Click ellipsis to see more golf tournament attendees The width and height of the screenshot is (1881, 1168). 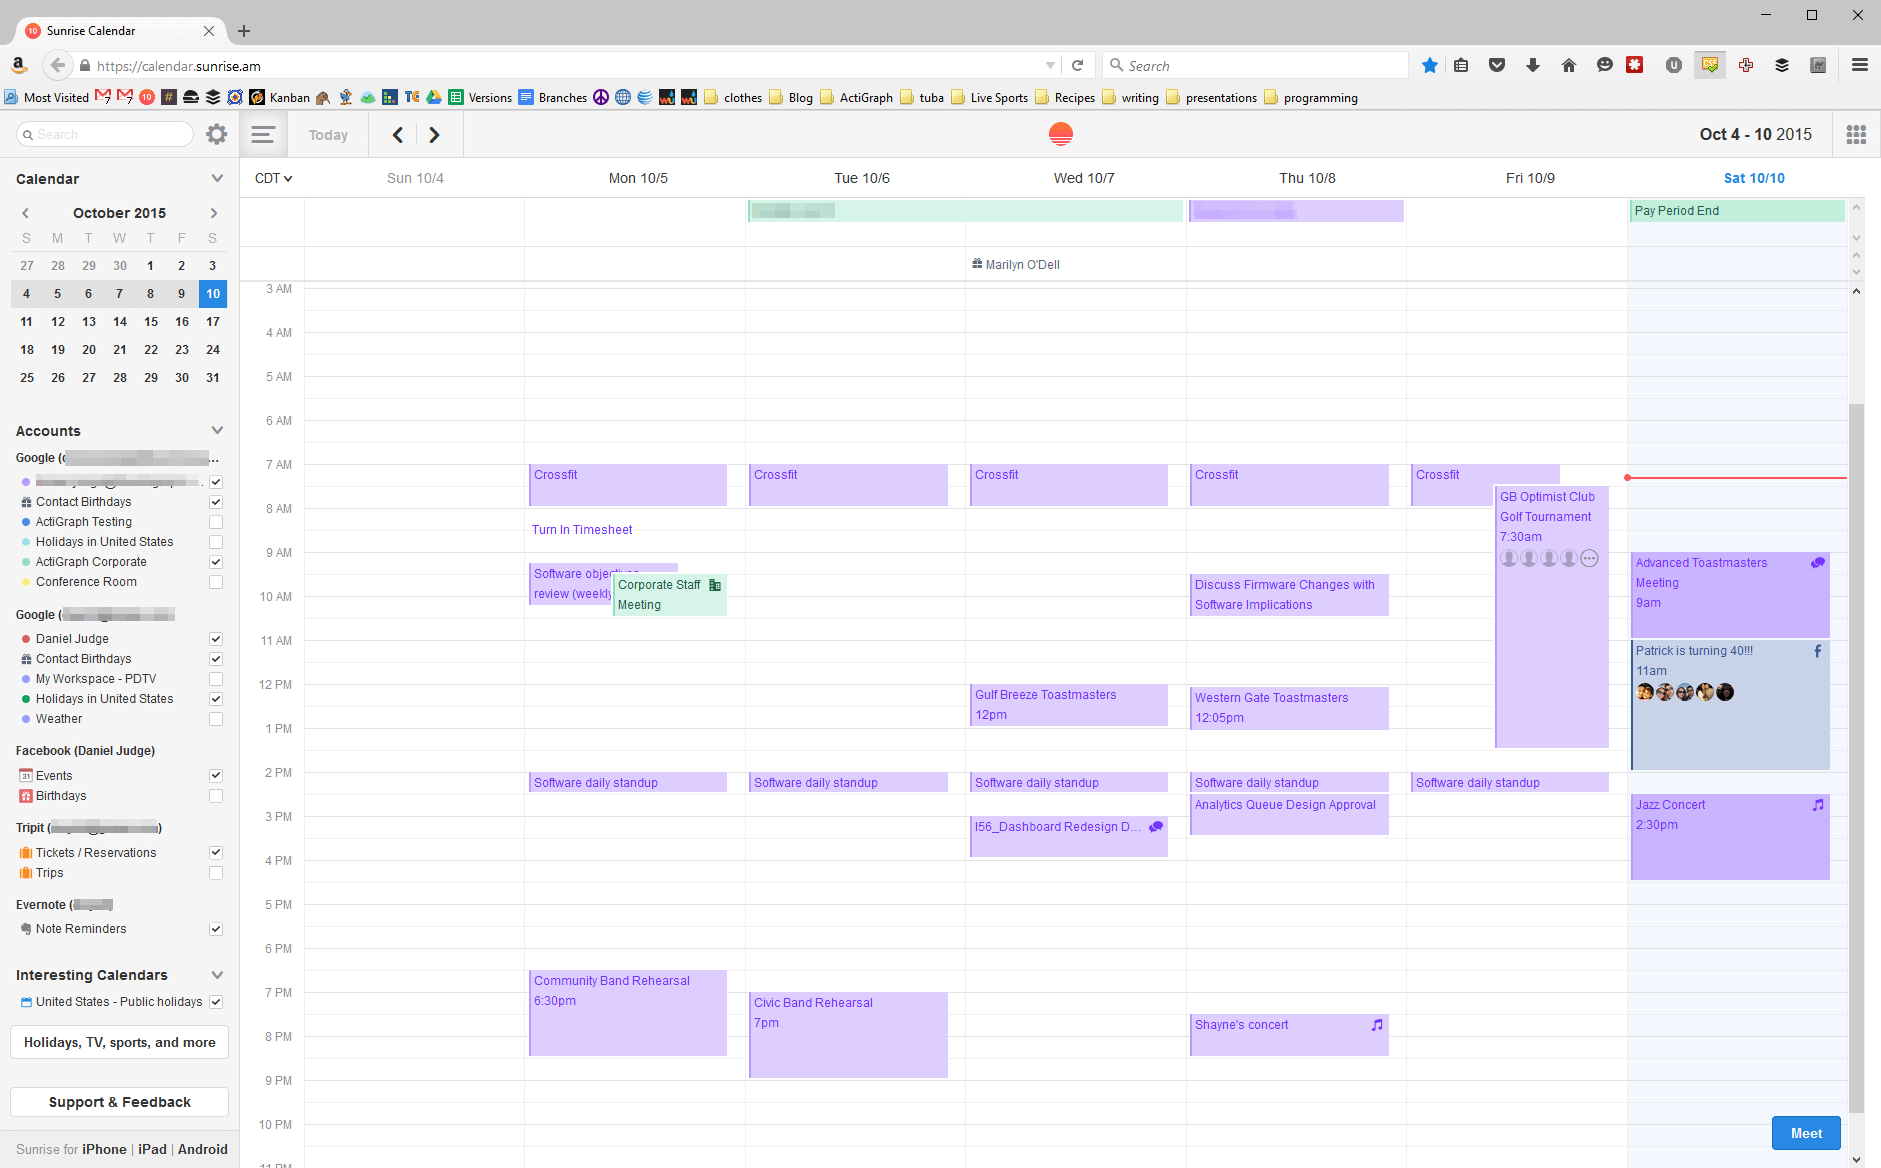(x=1589, y=557)
